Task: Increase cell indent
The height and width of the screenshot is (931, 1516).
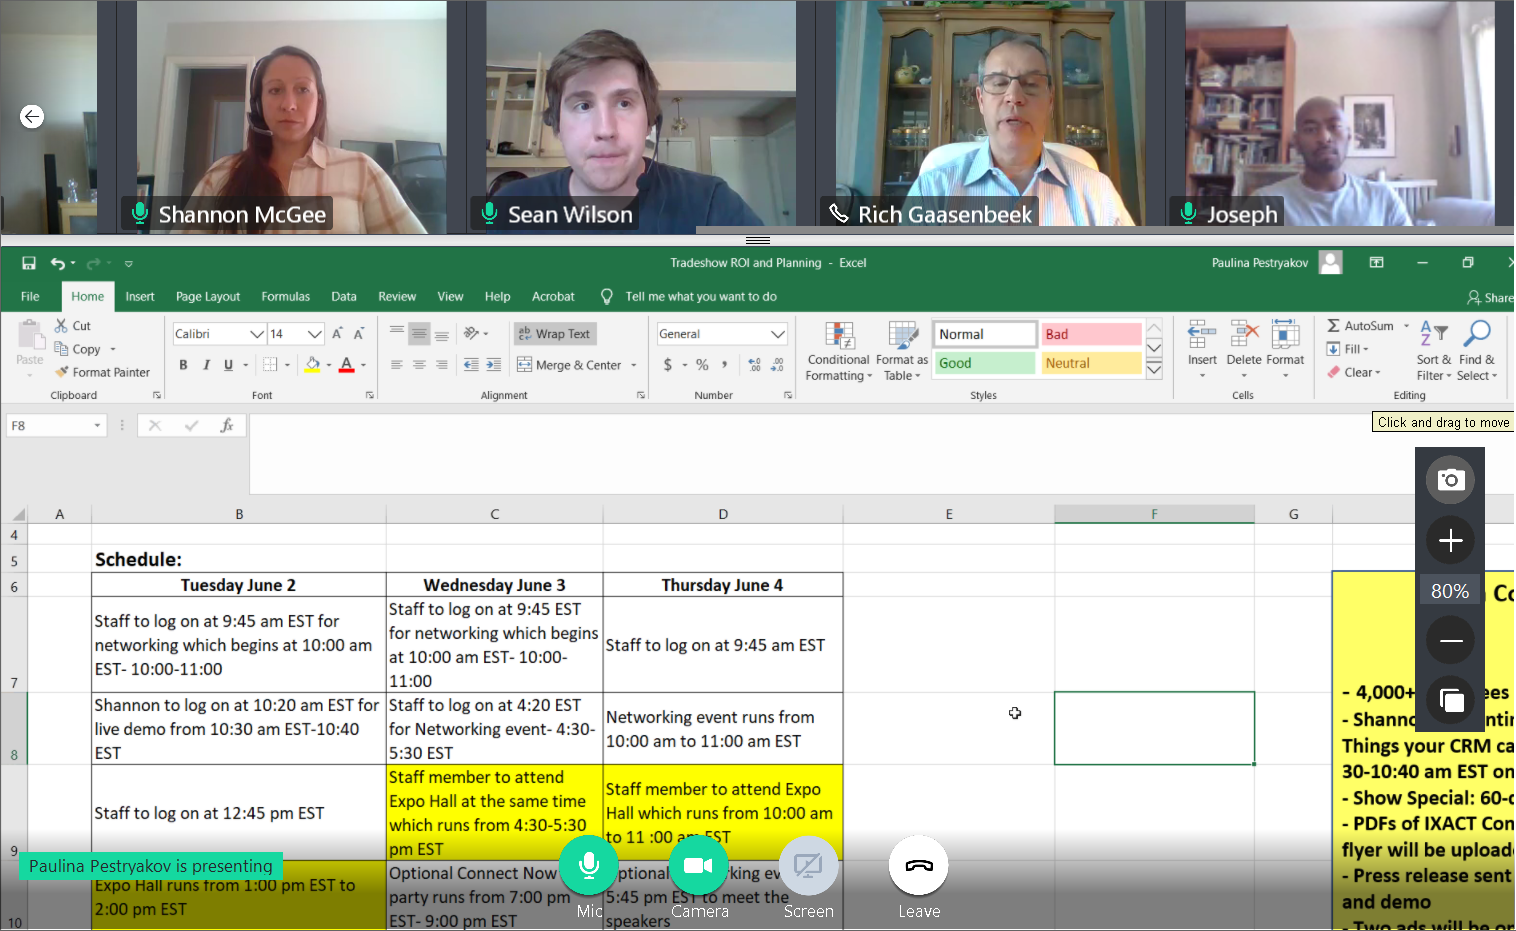Action: [493, 365]
